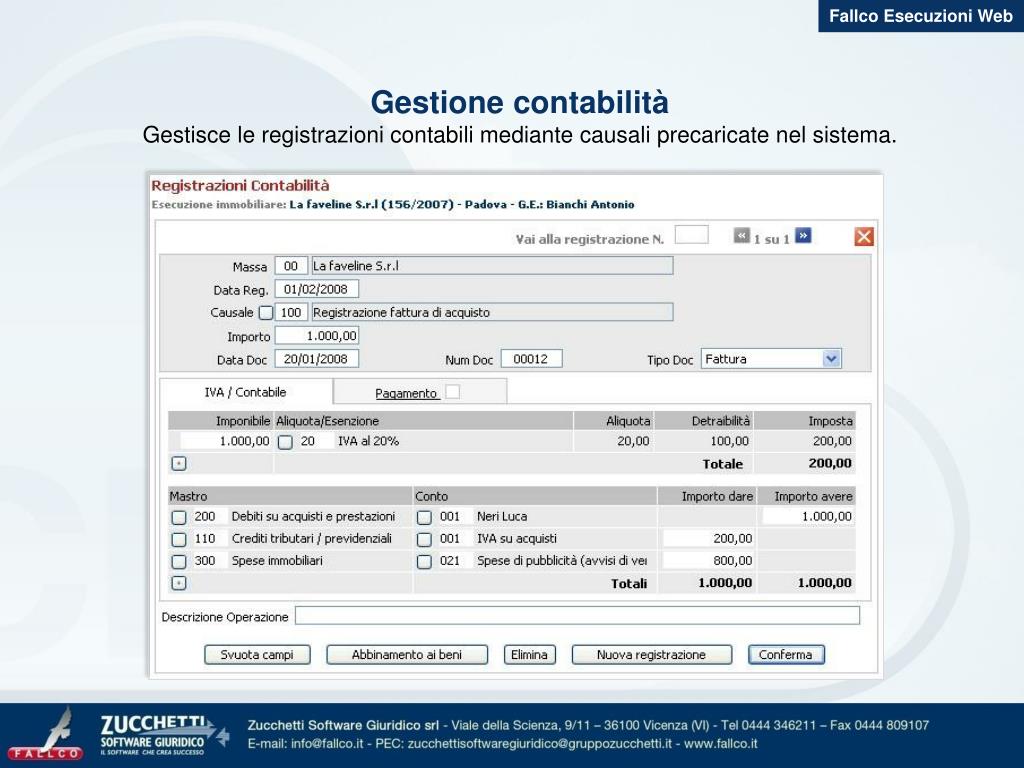
Task: Toggle the Aliquota 20 lookup checkbox
Action: click(x=285, y=442)
